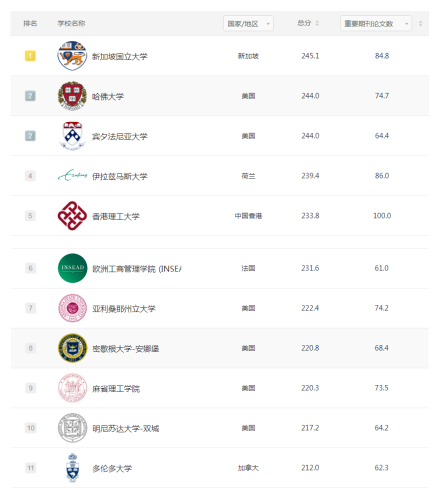
Task: Open the 重要期刊论文数 indicator dropdown
Action: [376, 23]
